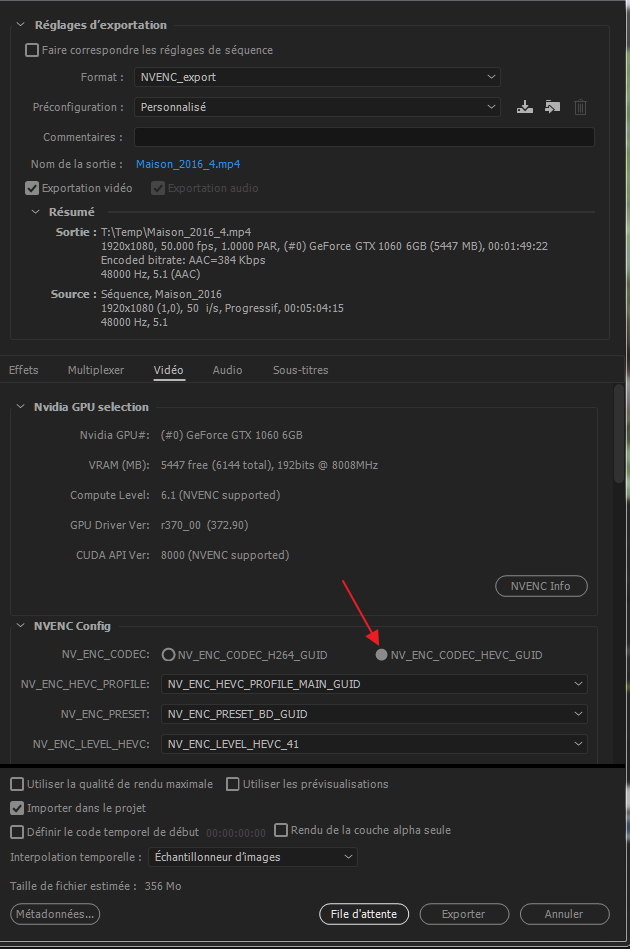Collapse the Résumé section
Image resolution: width=630 pixels, height=949 pixels.
pos(35,212)
